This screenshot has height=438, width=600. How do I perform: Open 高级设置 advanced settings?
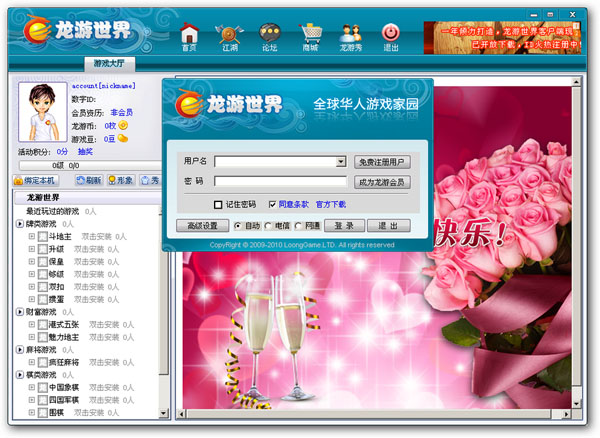(x=202, y=226)
